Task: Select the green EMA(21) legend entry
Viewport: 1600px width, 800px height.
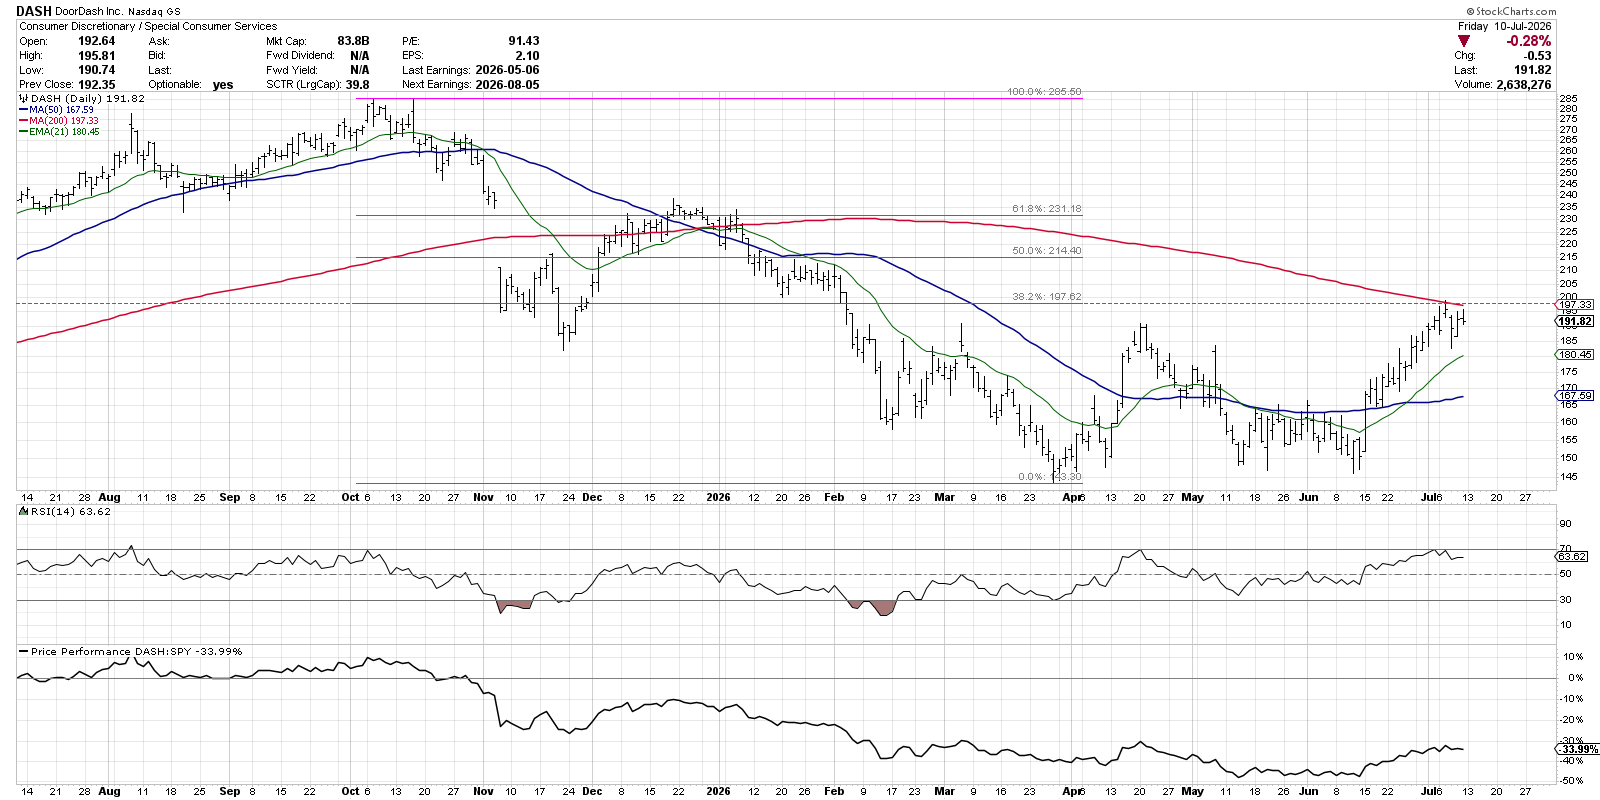Action: [x=59, y=132]
